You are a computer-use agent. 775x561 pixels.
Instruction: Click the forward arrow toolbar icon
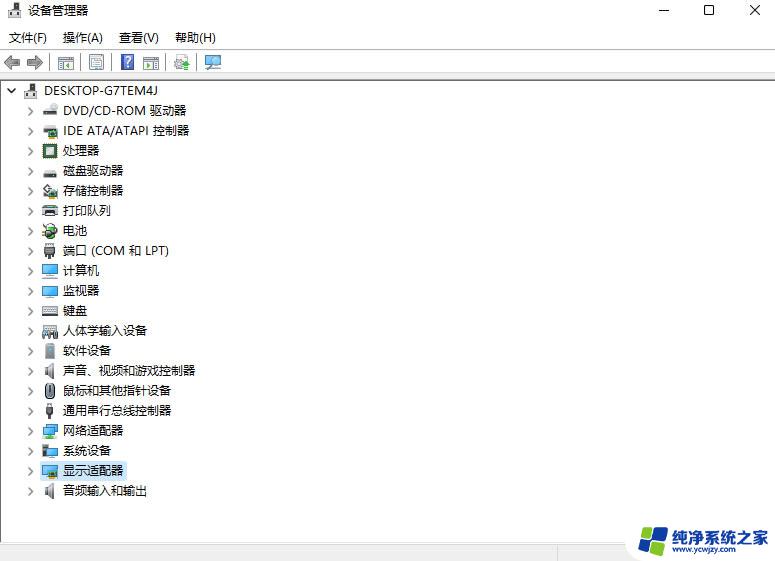34,62
